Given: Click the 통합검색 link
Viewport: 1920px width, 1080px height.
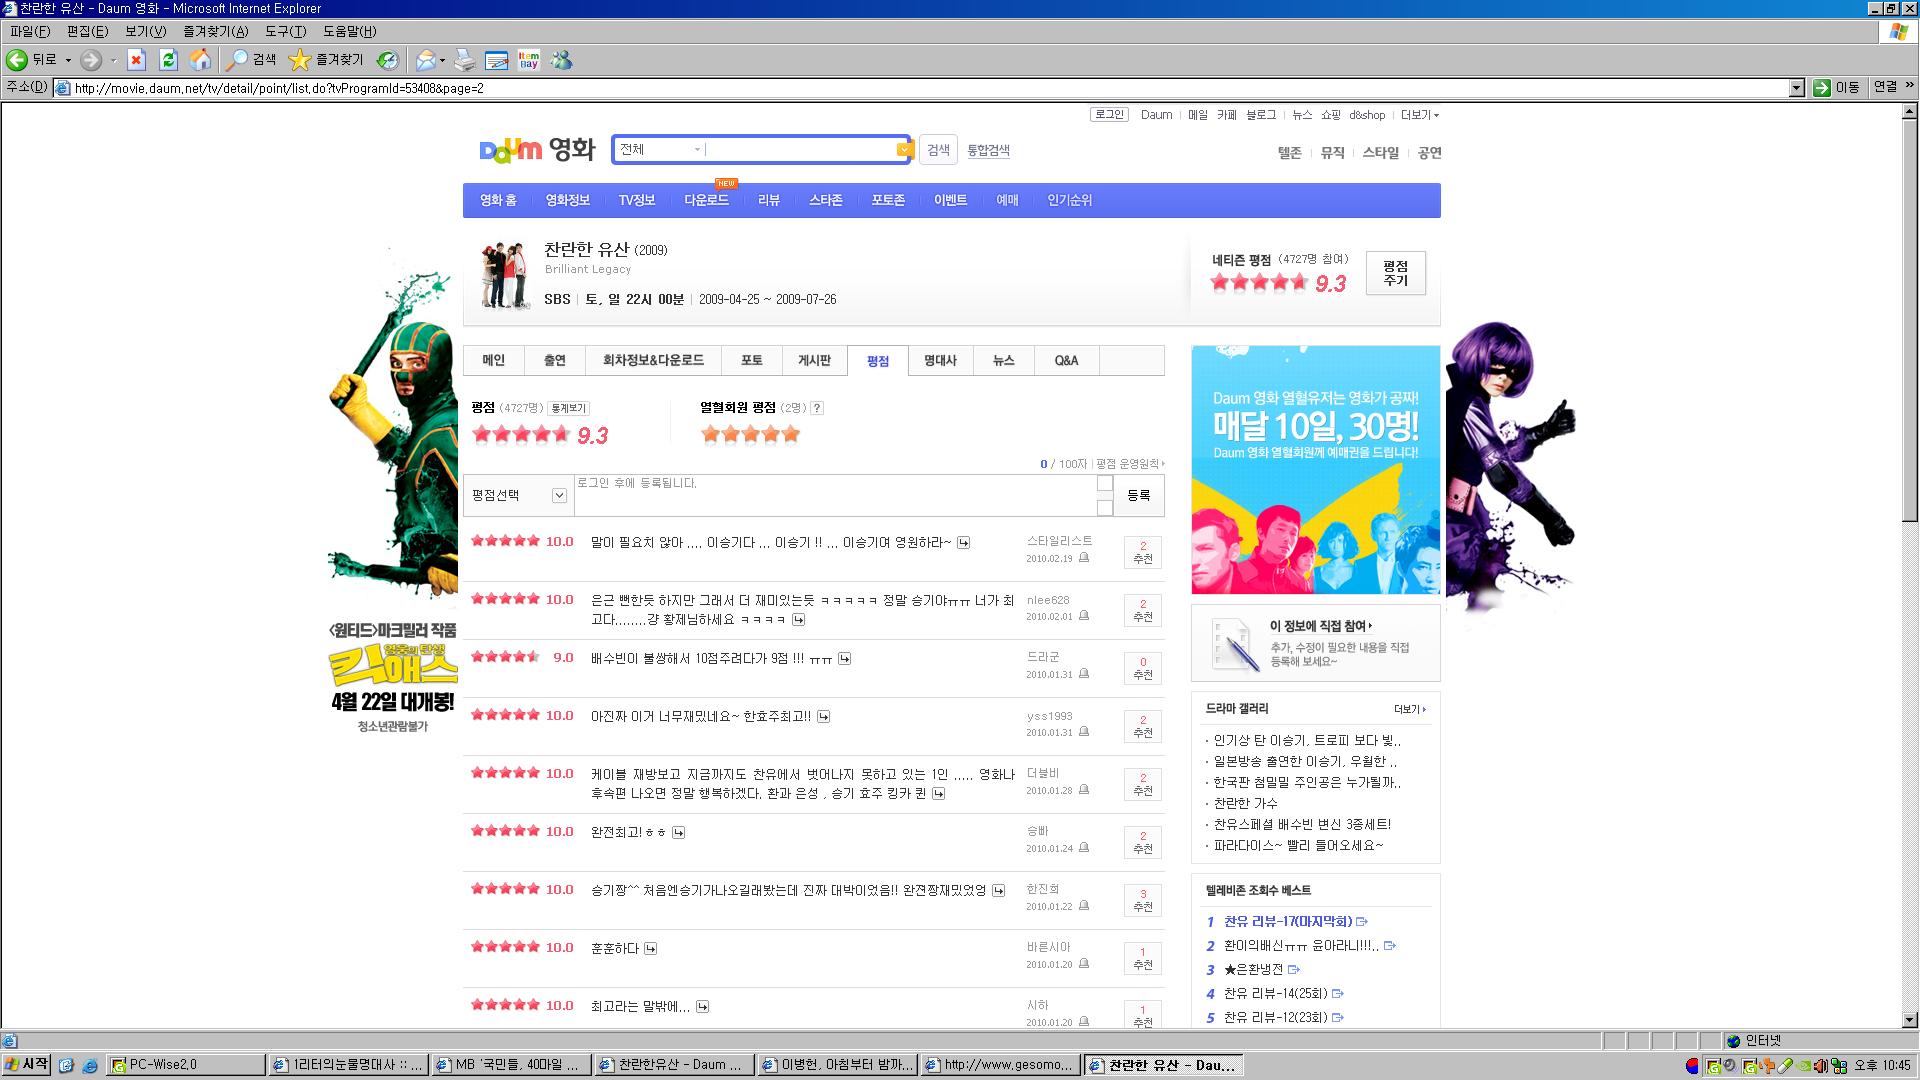Looking at the screenshot, I should (x=987, y=150).
